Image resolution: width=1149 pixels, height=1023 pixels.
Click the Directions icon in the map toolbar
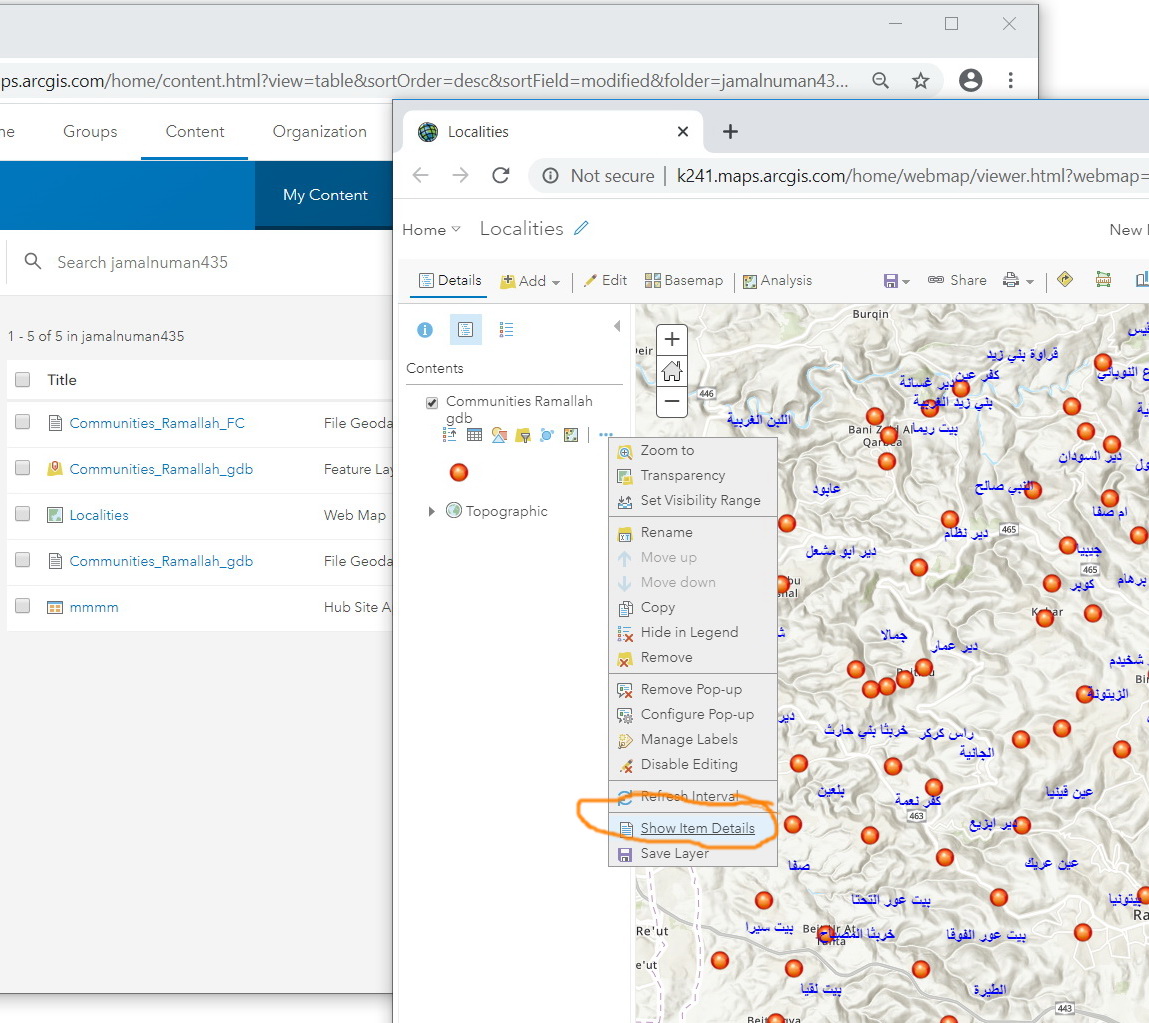[1064, 280]
